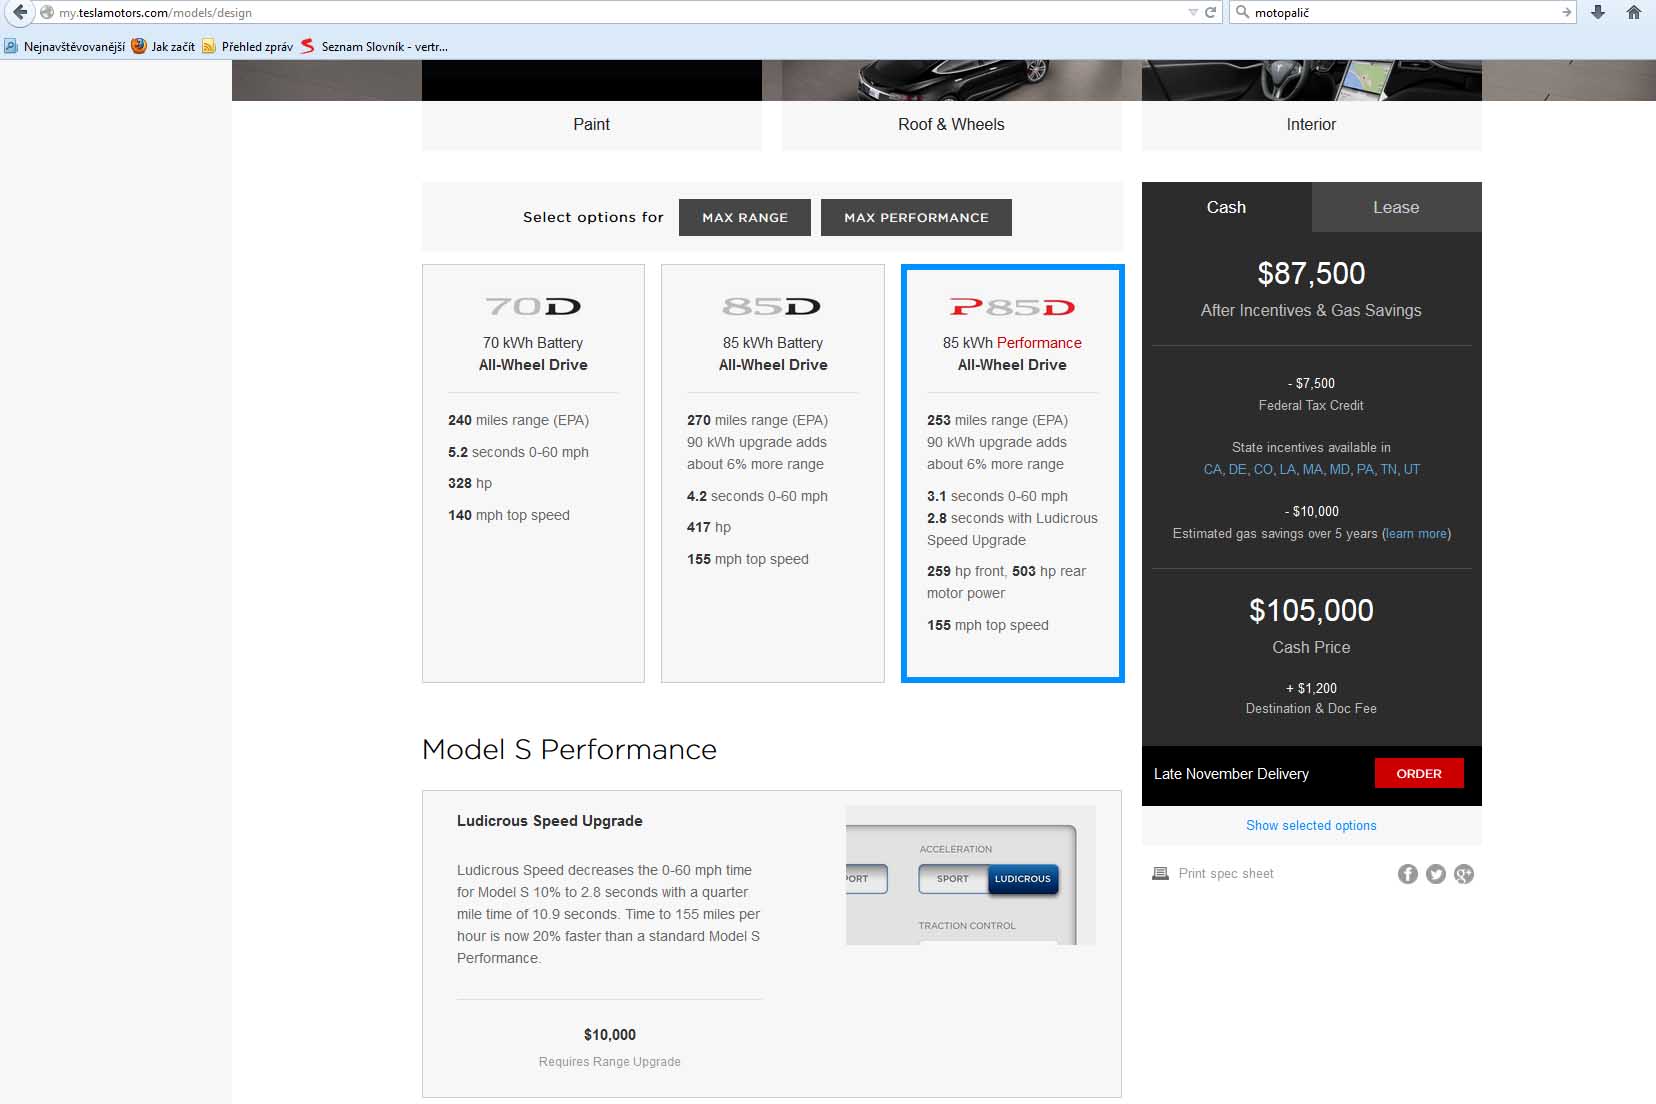This screenshot has width=1656, height=1104.
Task: Open the Interior section
Action: [1310, 124]
